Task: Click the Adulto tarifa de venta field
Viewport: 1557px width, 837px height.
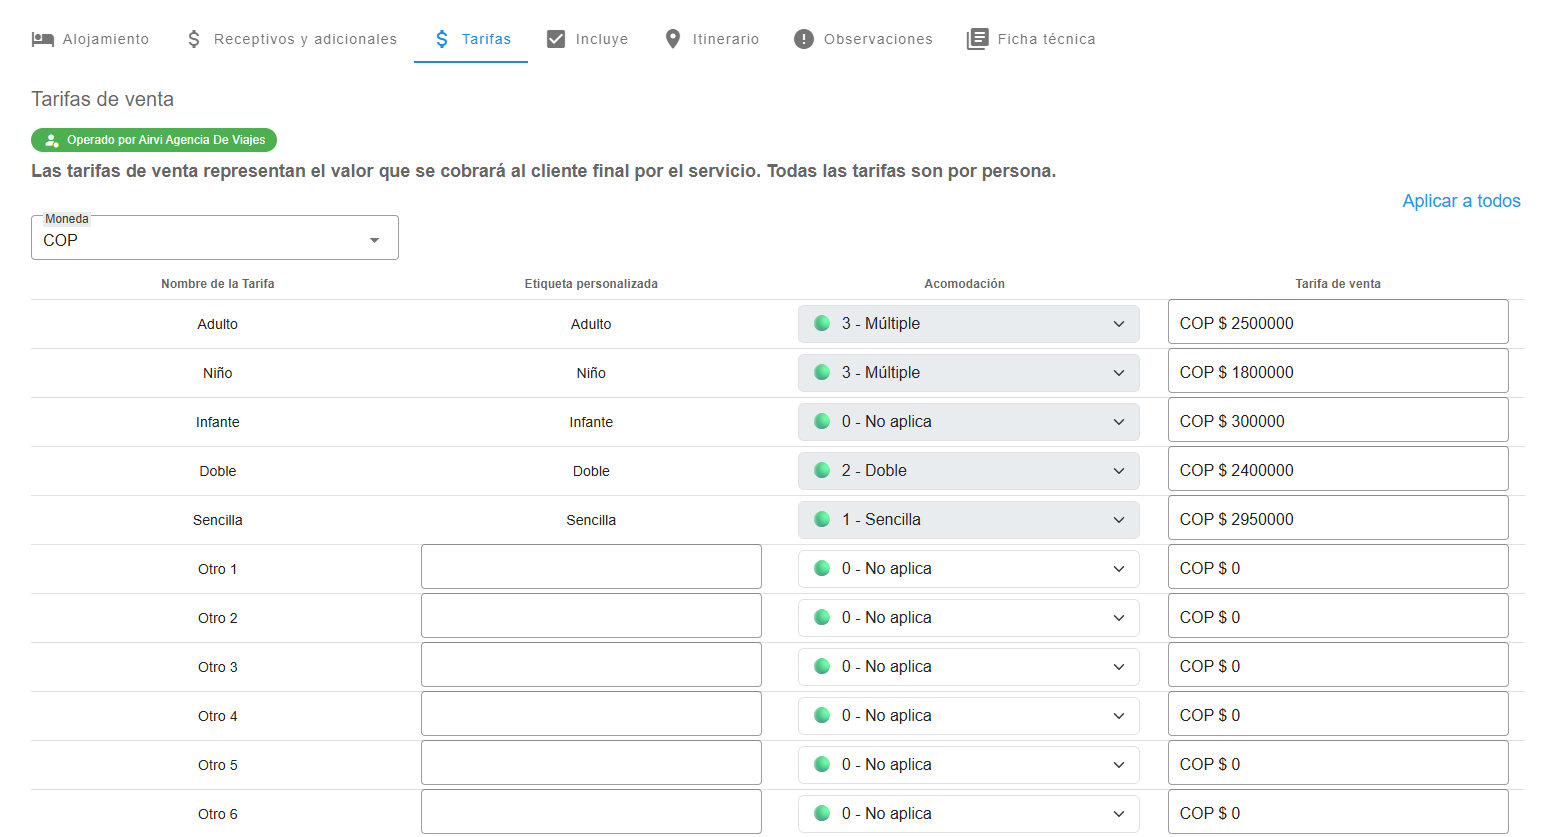Action: (x=1337, y=323)
